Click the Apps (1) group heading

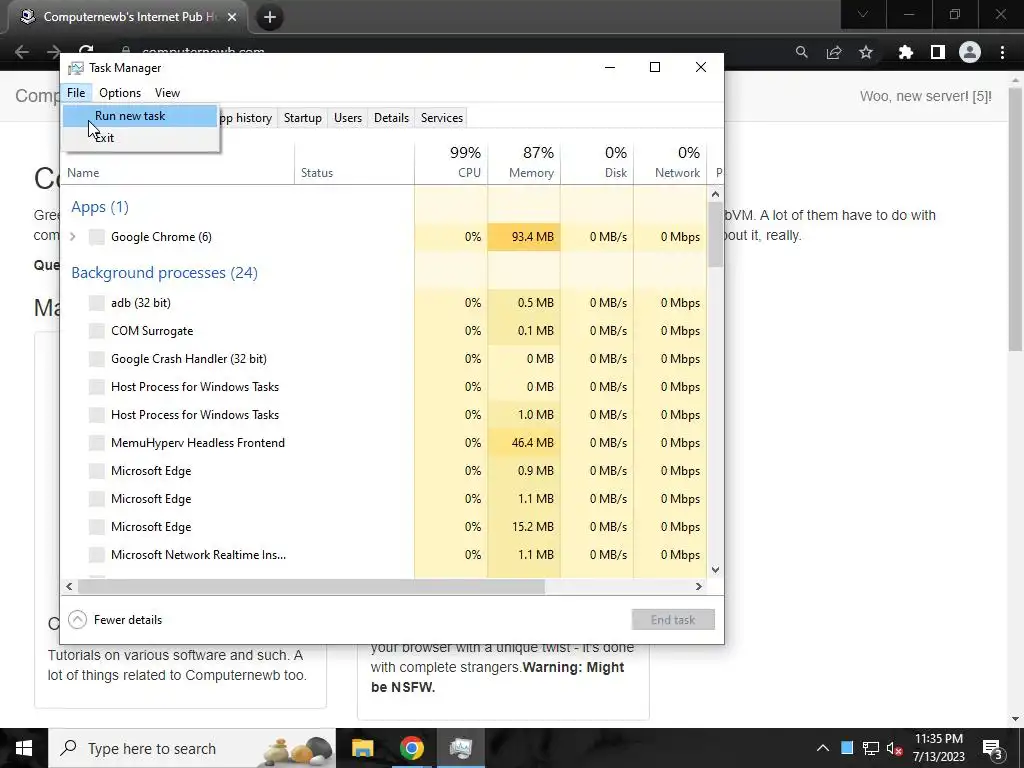pyautogui.click(x=100, y=207)
